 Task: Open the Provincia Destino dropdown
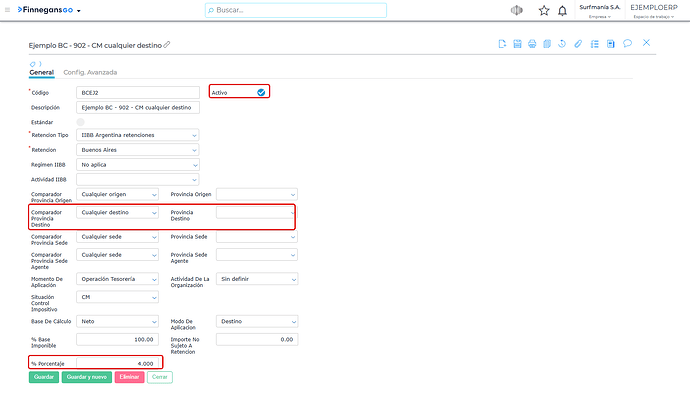[255, 212]
